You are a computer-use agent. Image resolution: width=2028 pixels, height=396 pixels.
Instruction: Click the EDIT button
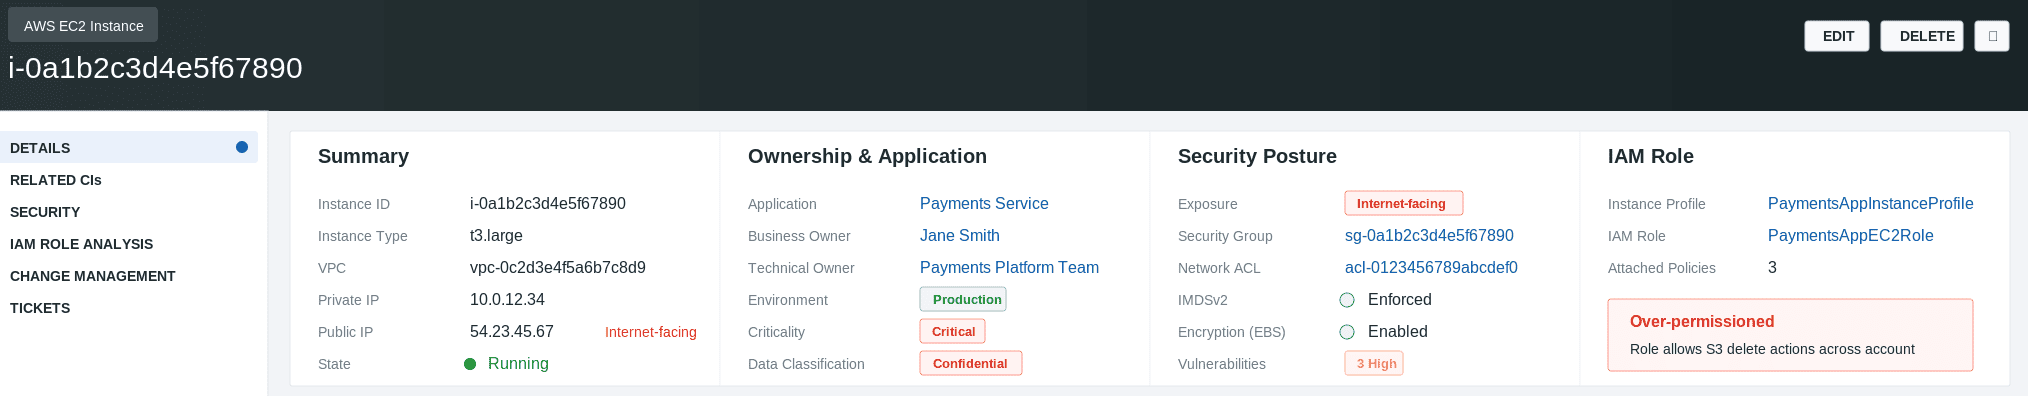click(x=1837, y=36)
